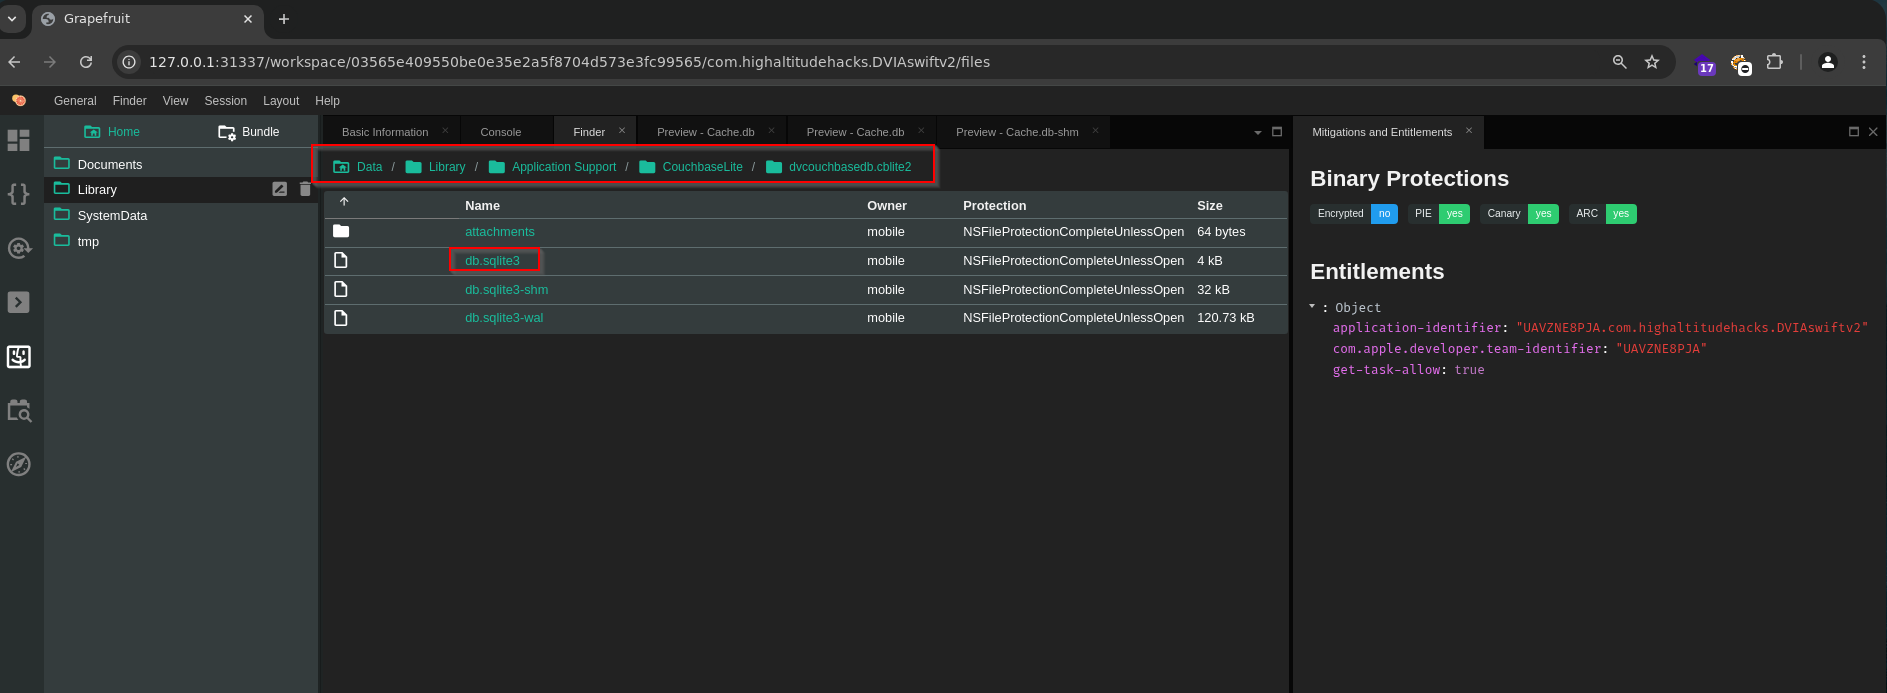Click the sort arrow in the file table header
This screenshot has height=693, width=1887.
click(344, 202)
